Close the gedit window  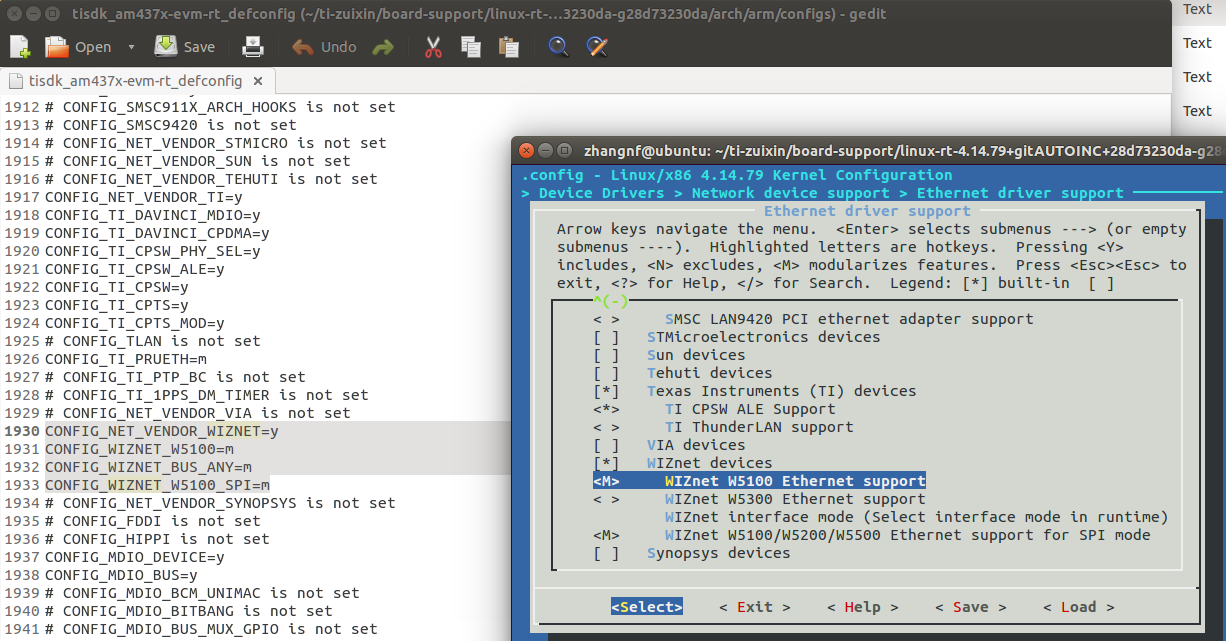tap(13, 13)
